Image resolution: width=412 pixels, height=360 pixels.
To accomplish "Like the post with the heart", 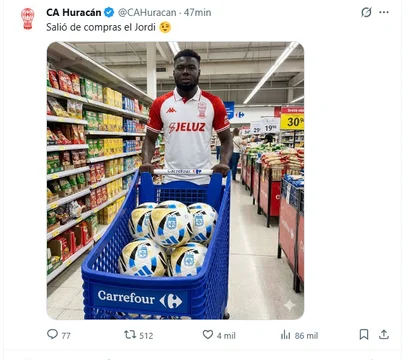I will pos(208,334).
